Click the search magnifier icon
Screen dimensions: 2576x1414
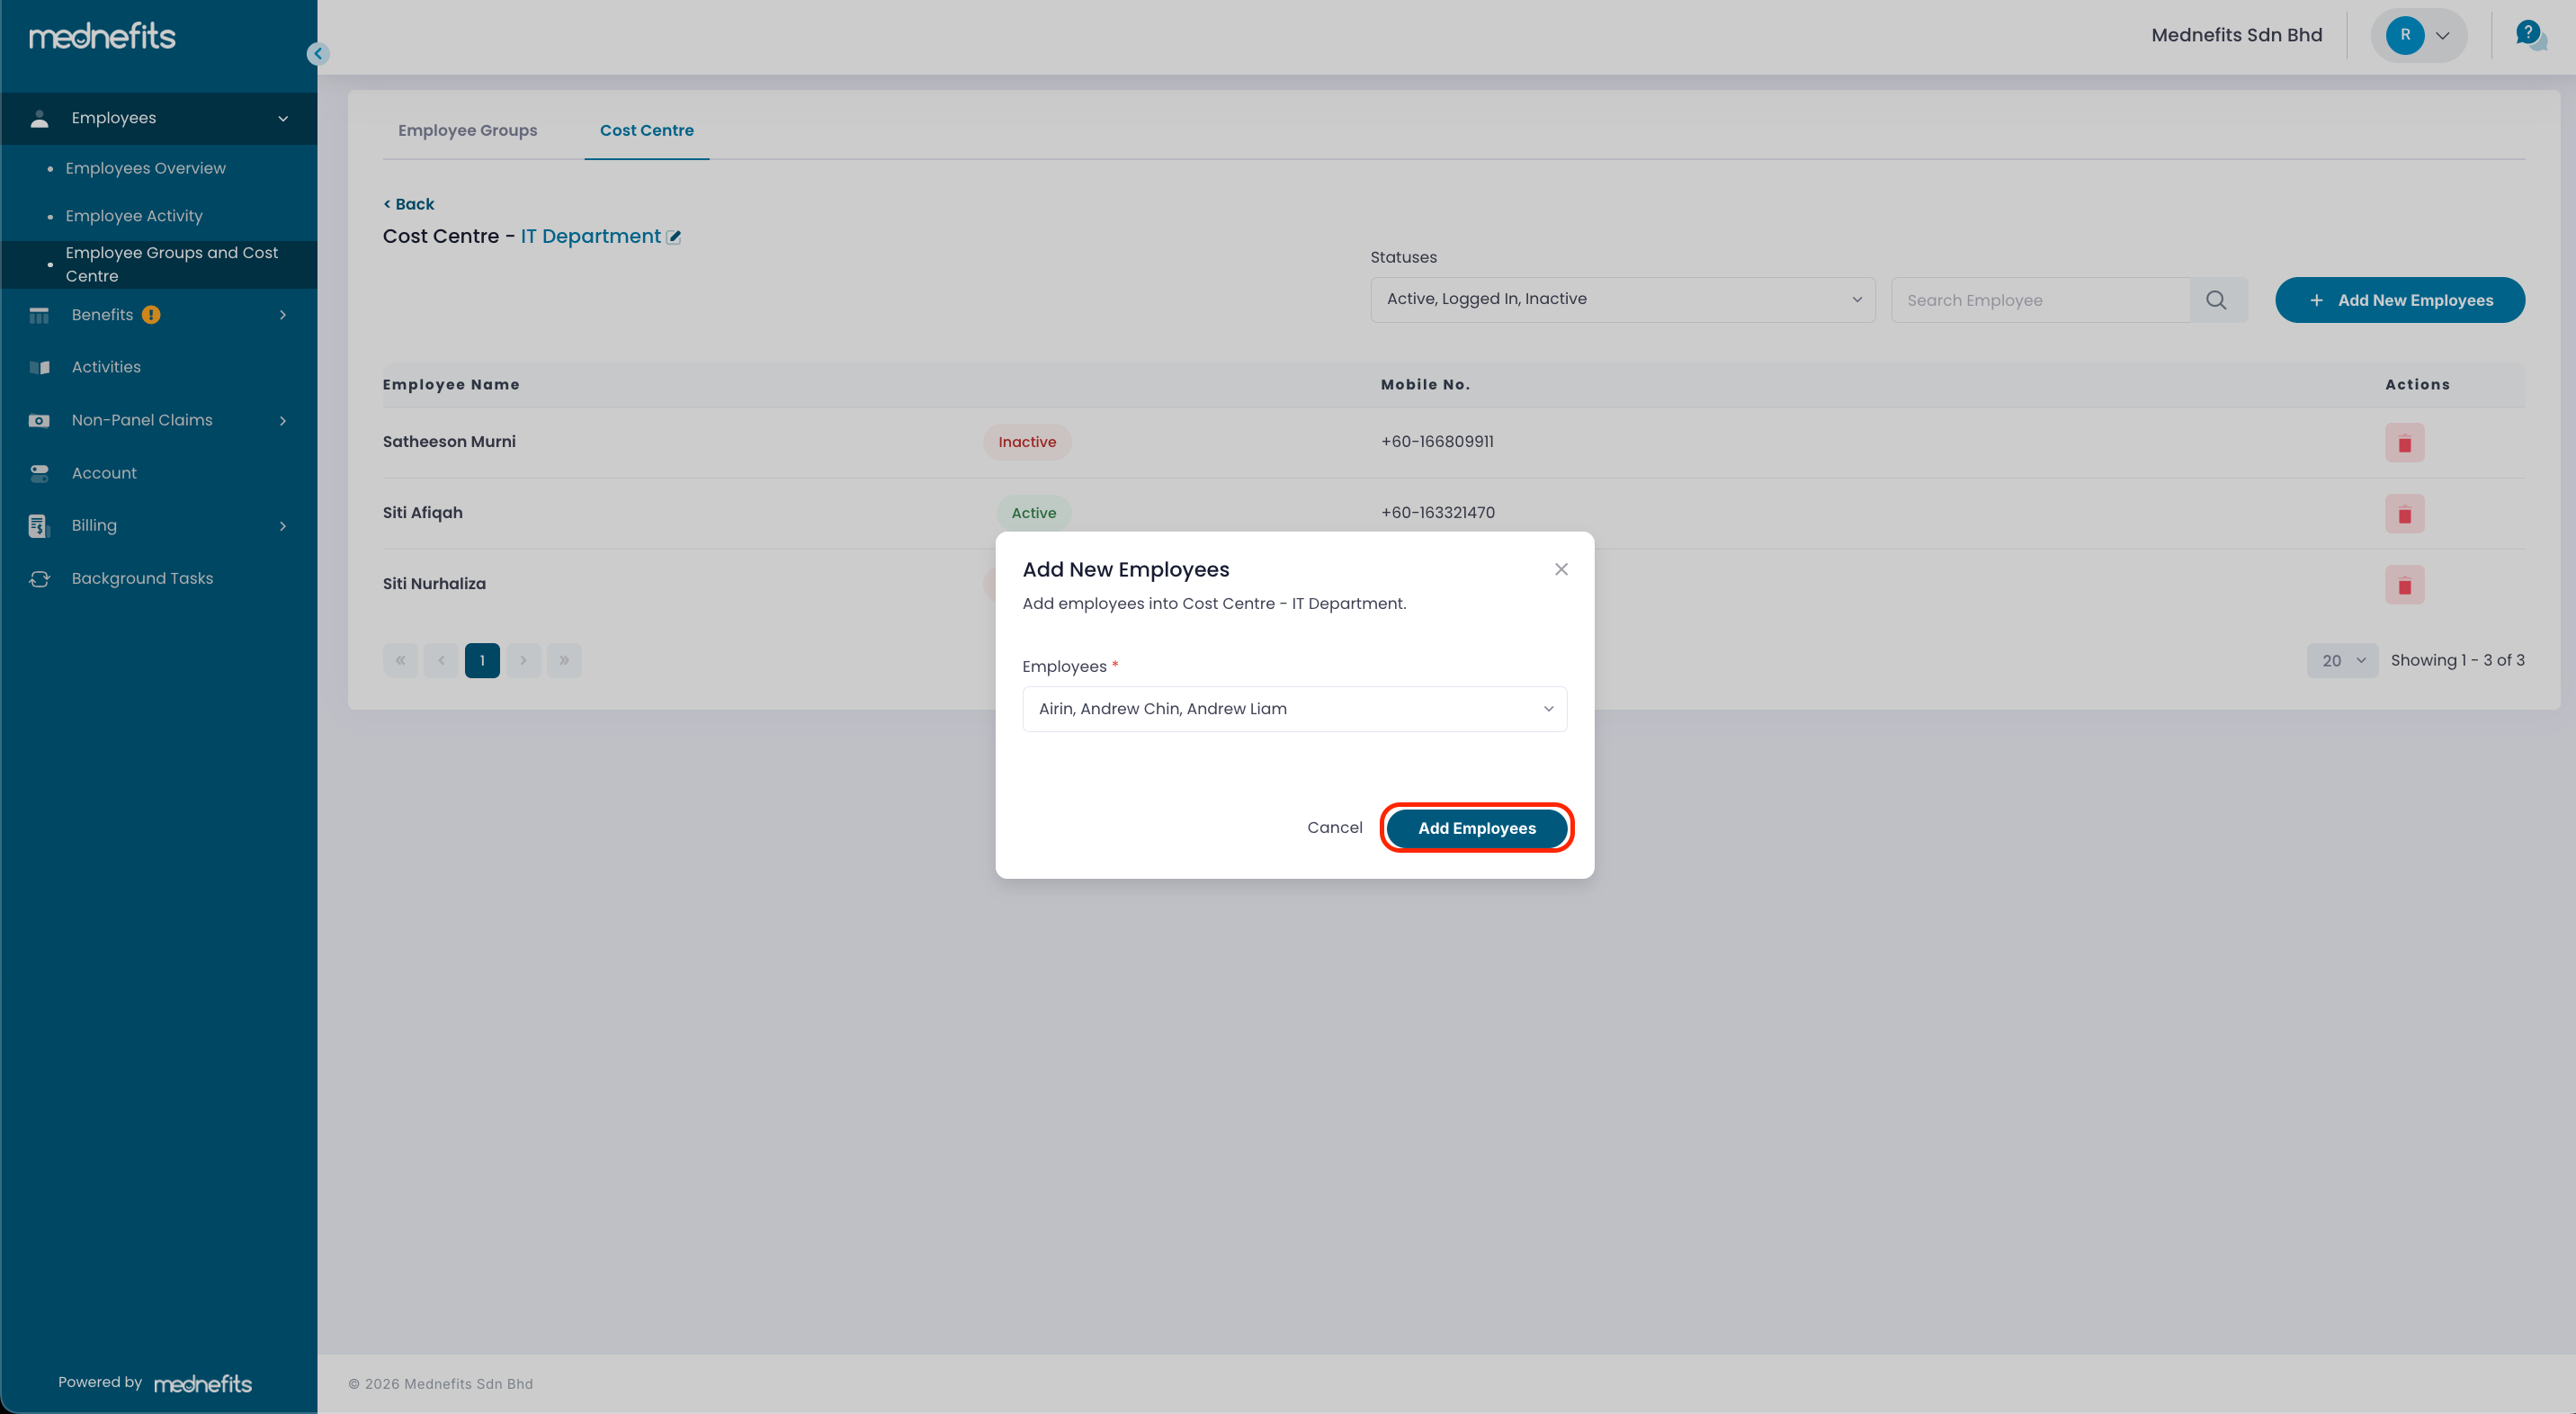pyautogui.click(x=2216, y=300)
